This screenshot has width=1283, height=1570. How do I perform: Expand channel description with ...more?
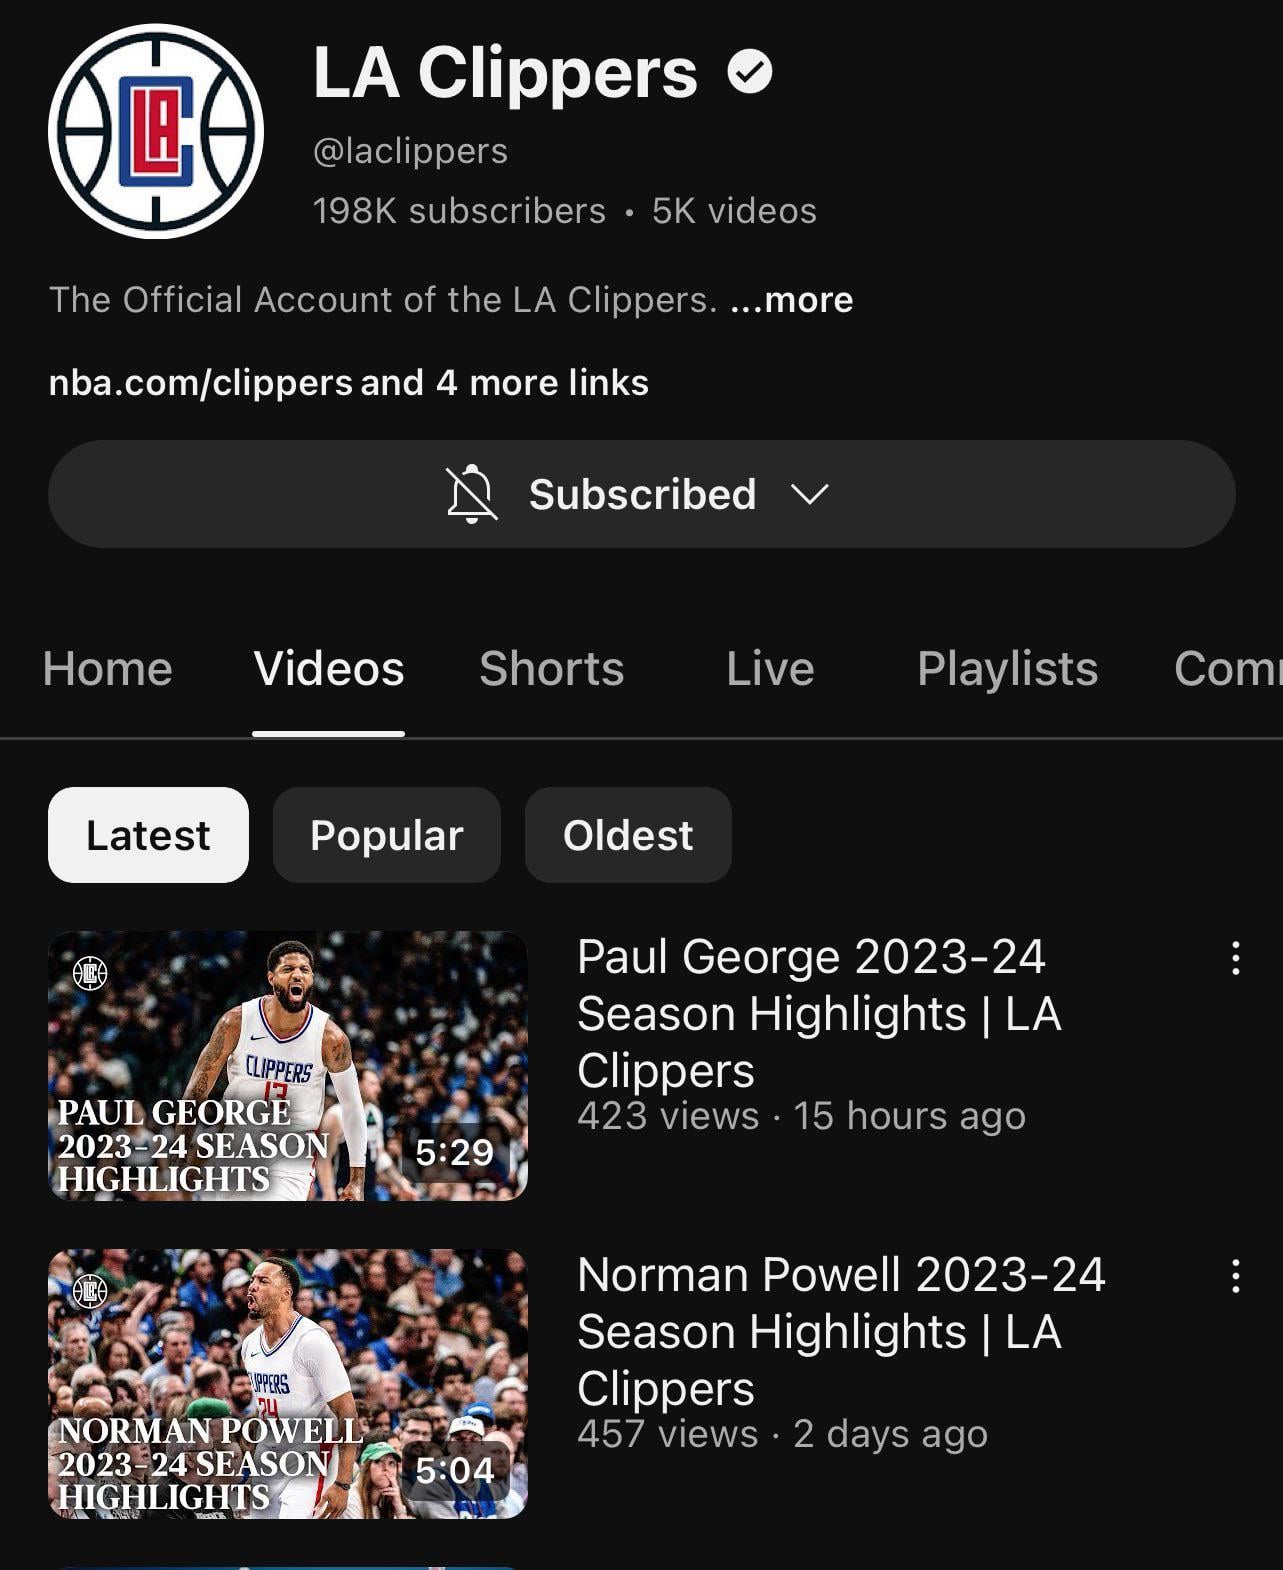click(x=791, y=300)
